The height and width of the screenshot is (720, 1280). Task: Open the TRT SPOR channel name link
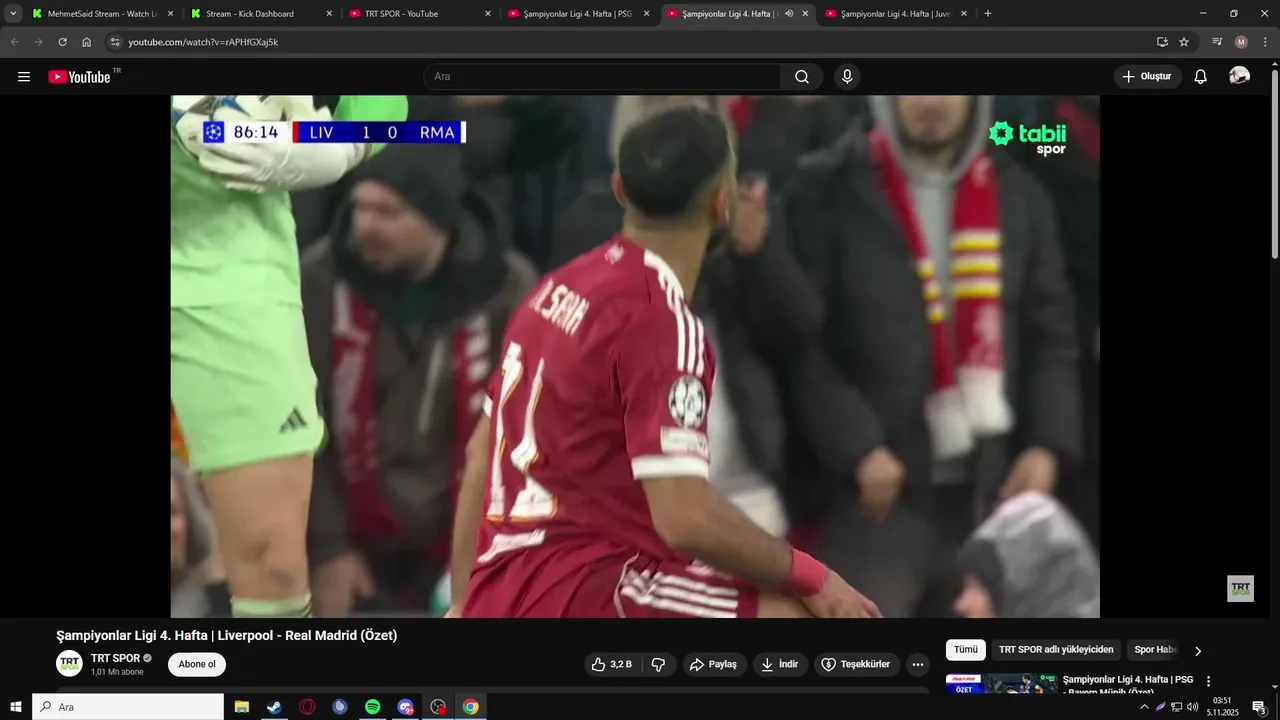pos(115,658)
